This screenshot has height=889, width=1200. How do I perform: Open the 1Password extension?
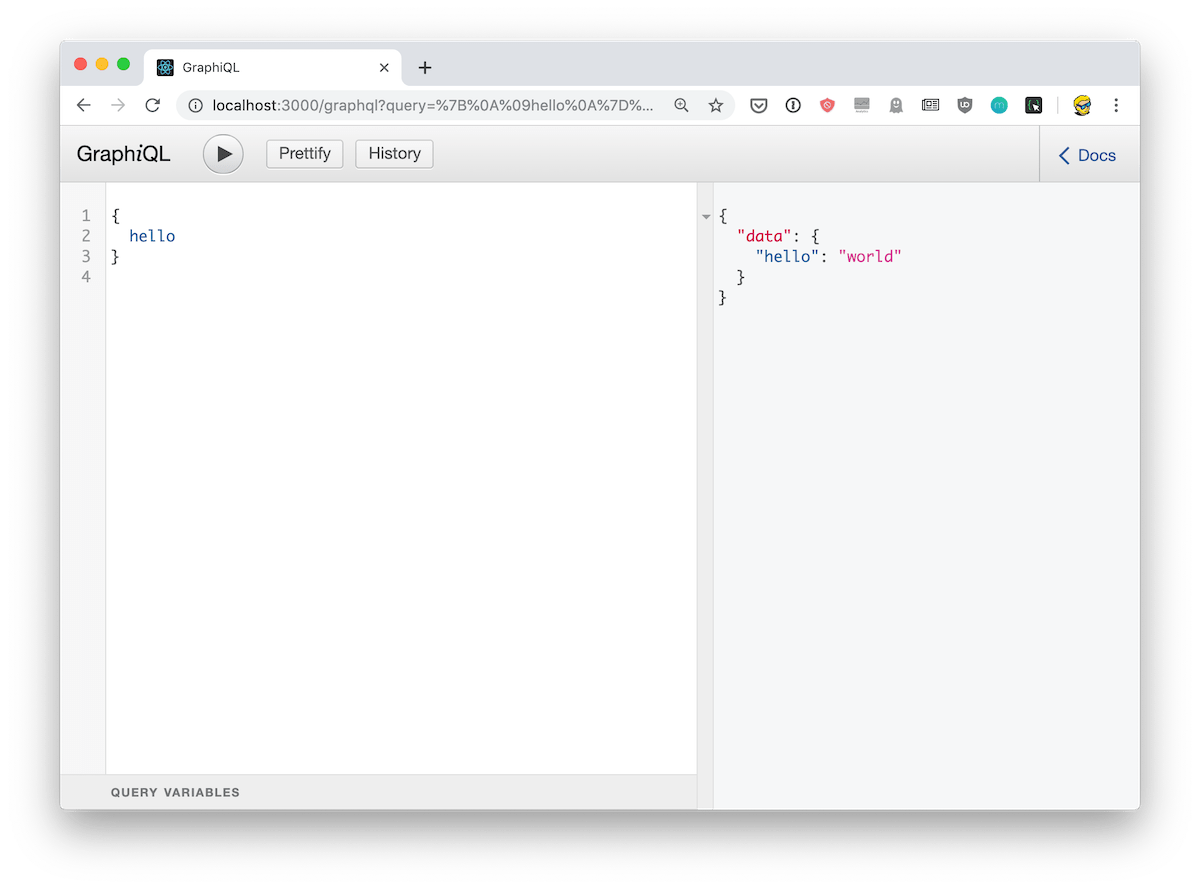793,105
